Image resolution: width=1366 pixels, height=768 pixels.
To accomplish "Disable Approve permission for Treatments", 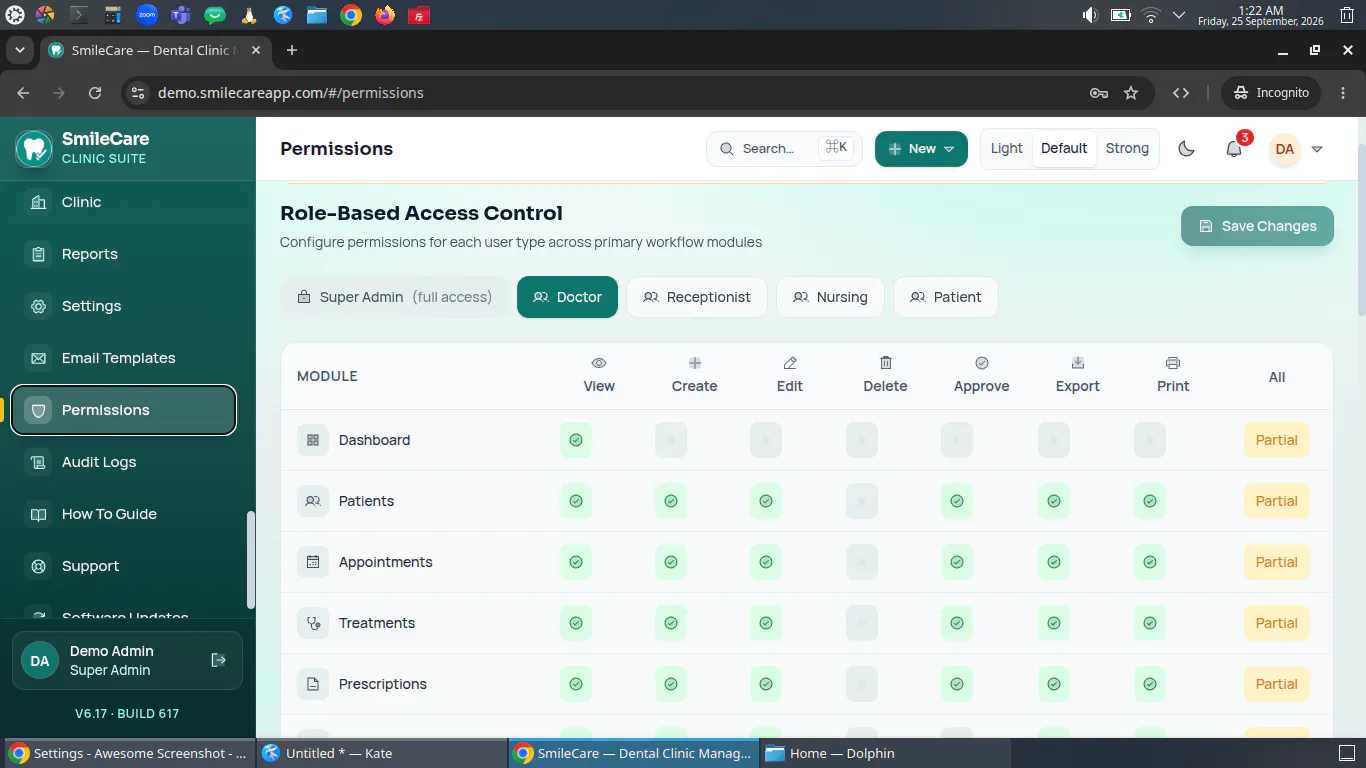I will 957,623.
